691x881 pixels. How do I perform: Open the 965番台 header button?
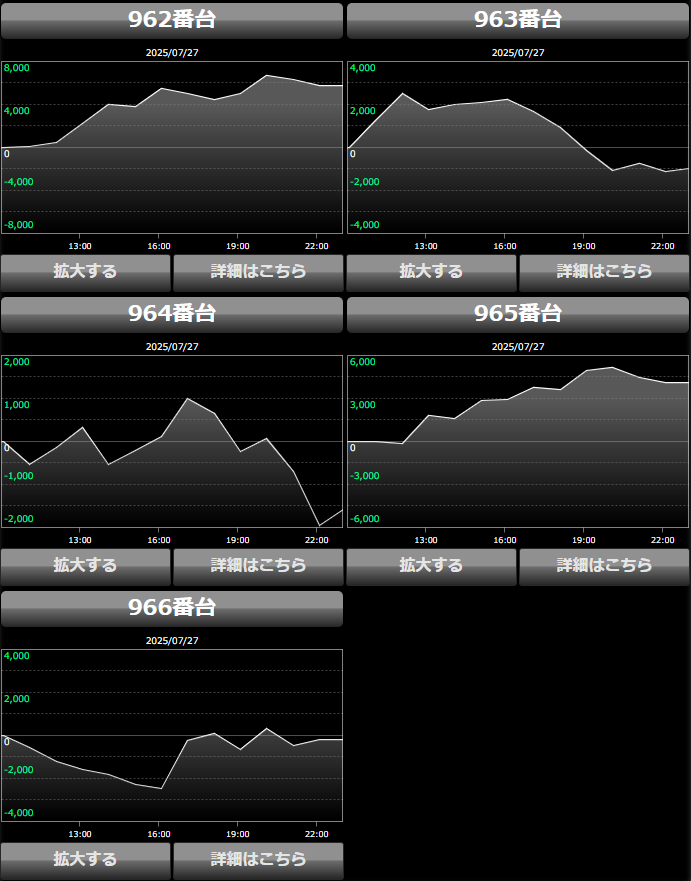[x=518, y=315]
